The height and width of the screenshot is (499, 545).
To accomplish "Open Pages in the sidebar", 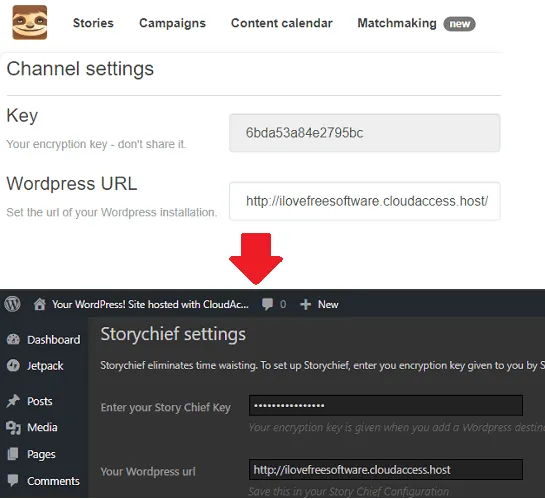I will (x=41, y=455).
